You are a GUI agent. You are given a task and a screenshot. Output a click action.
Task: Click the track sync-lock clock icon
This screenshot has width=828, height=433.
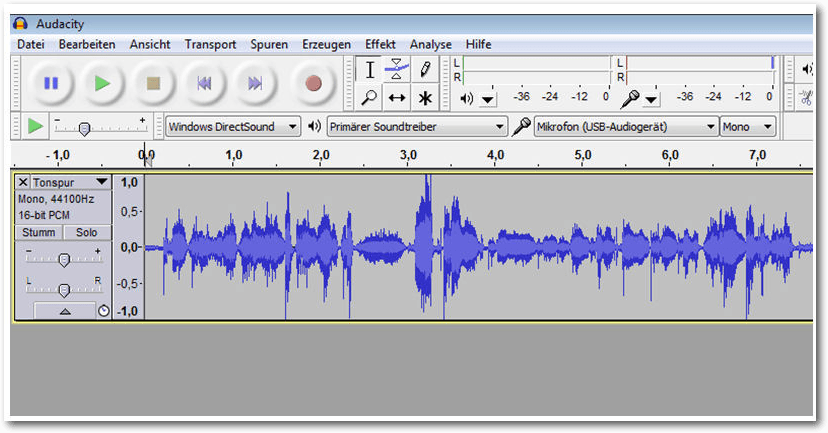(104, 311)
